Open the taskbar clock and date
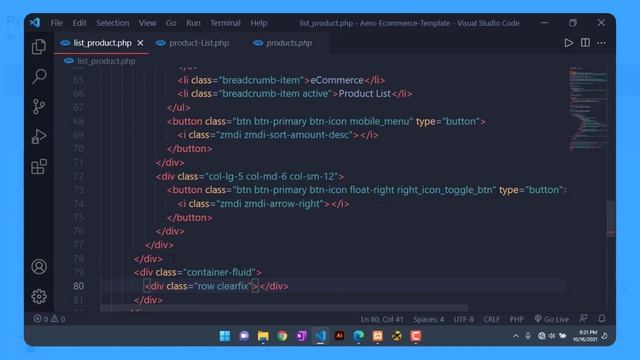Viewport: 640px width, 360px height. click(x=585, y=336)
